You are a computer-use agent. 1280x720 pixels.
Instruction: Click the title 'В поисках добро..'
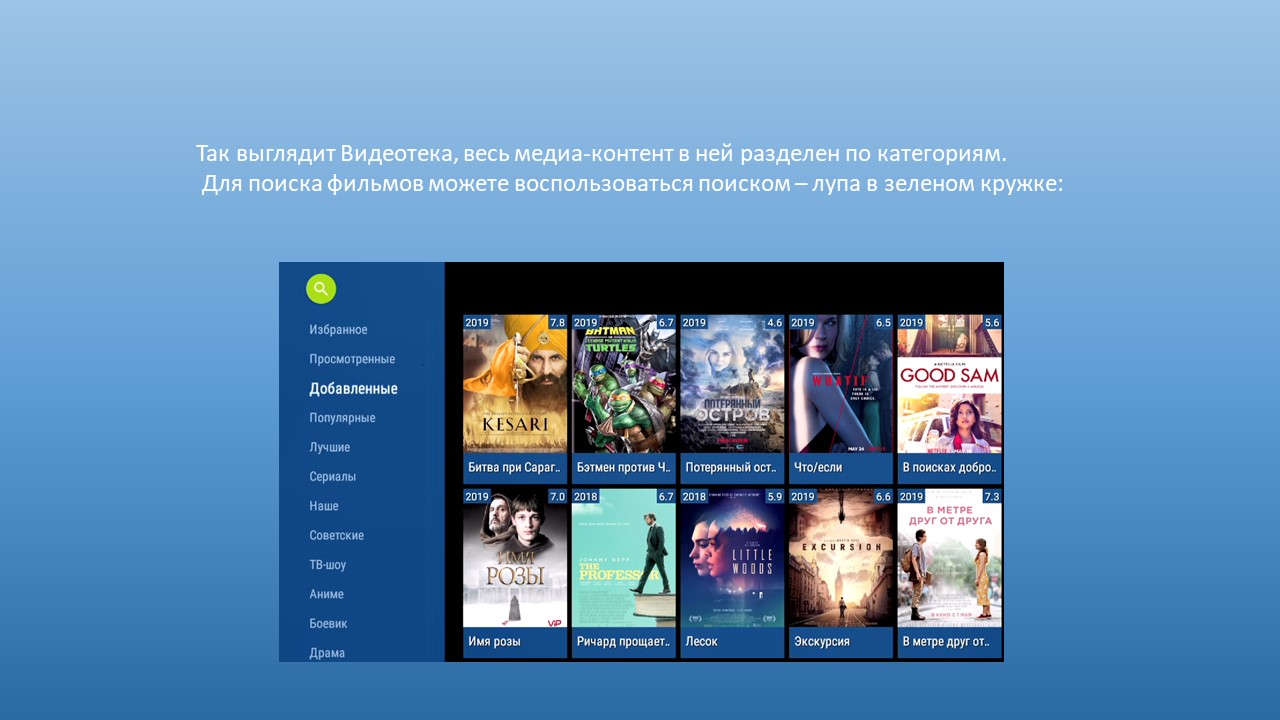(949, 468)
